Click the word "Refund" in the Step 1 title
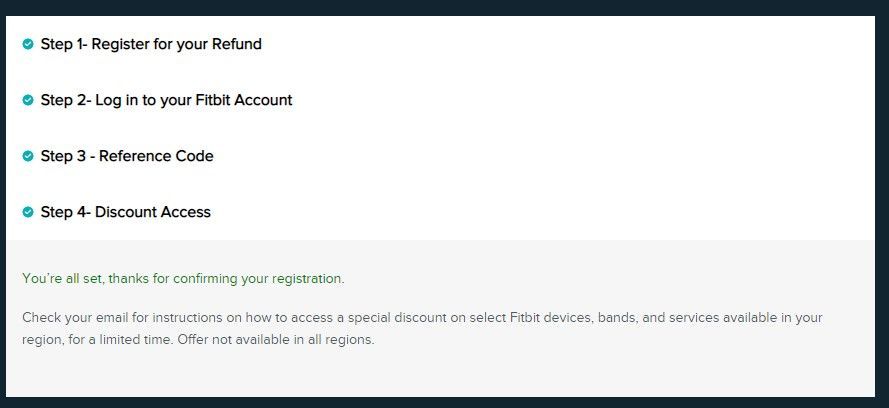 pyautogui.click(x=236, y=44)
